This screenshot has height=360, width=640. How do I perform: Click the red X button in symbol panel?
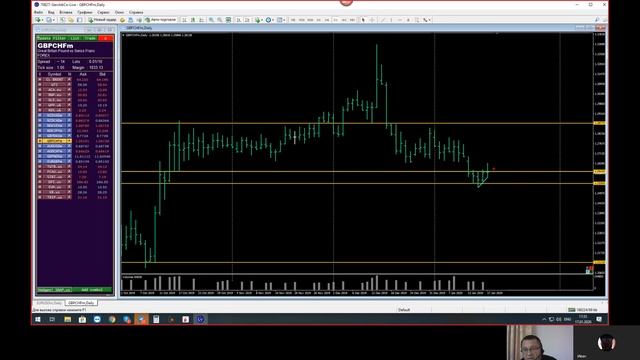pos(106,38)
